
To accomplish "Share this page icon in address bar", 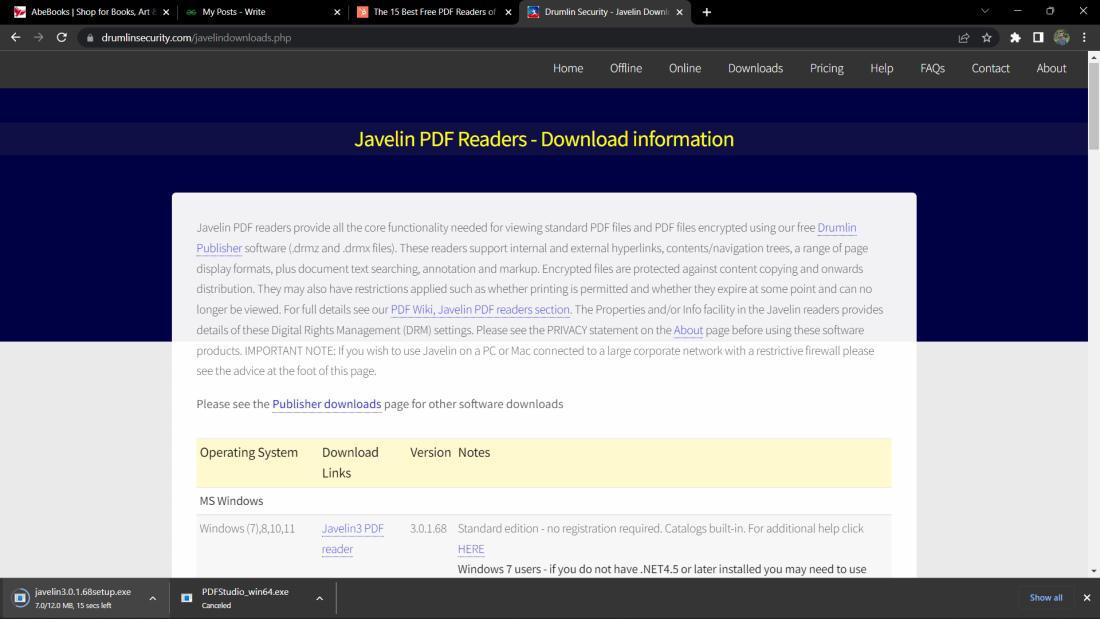I will coord(964,38).
